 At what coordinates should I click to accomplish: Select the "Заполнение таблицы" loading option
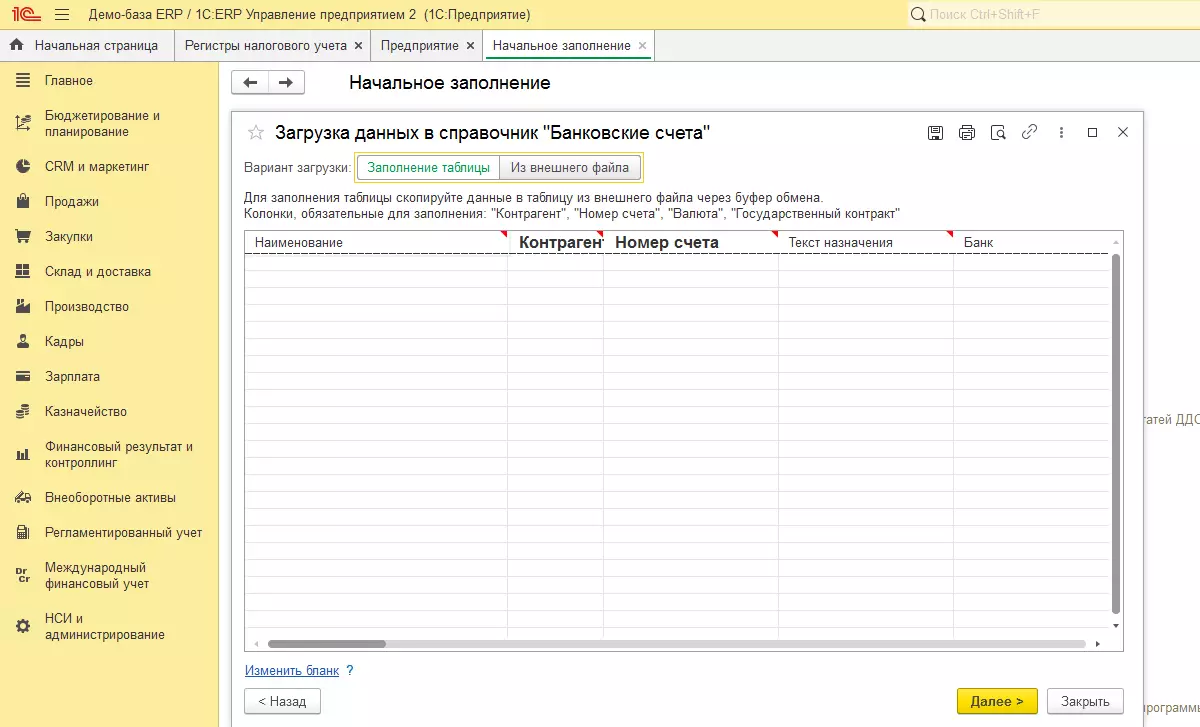click(x=428, y=168)
